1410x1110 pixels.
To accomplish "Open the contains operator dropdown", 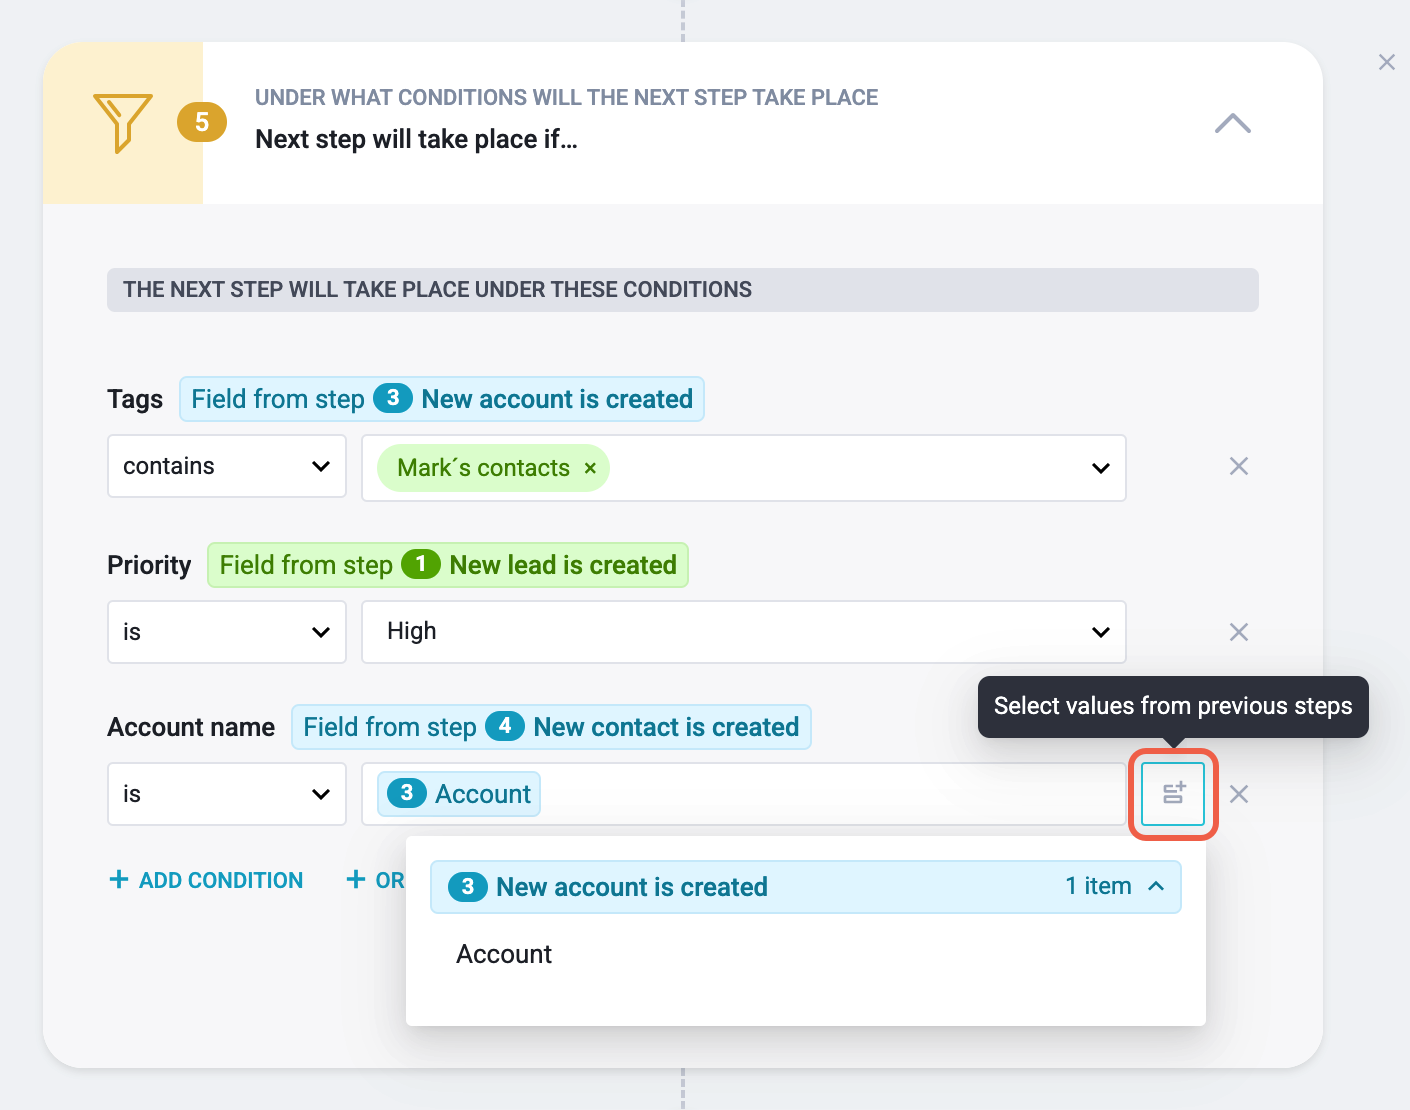I will coord(227,466).
